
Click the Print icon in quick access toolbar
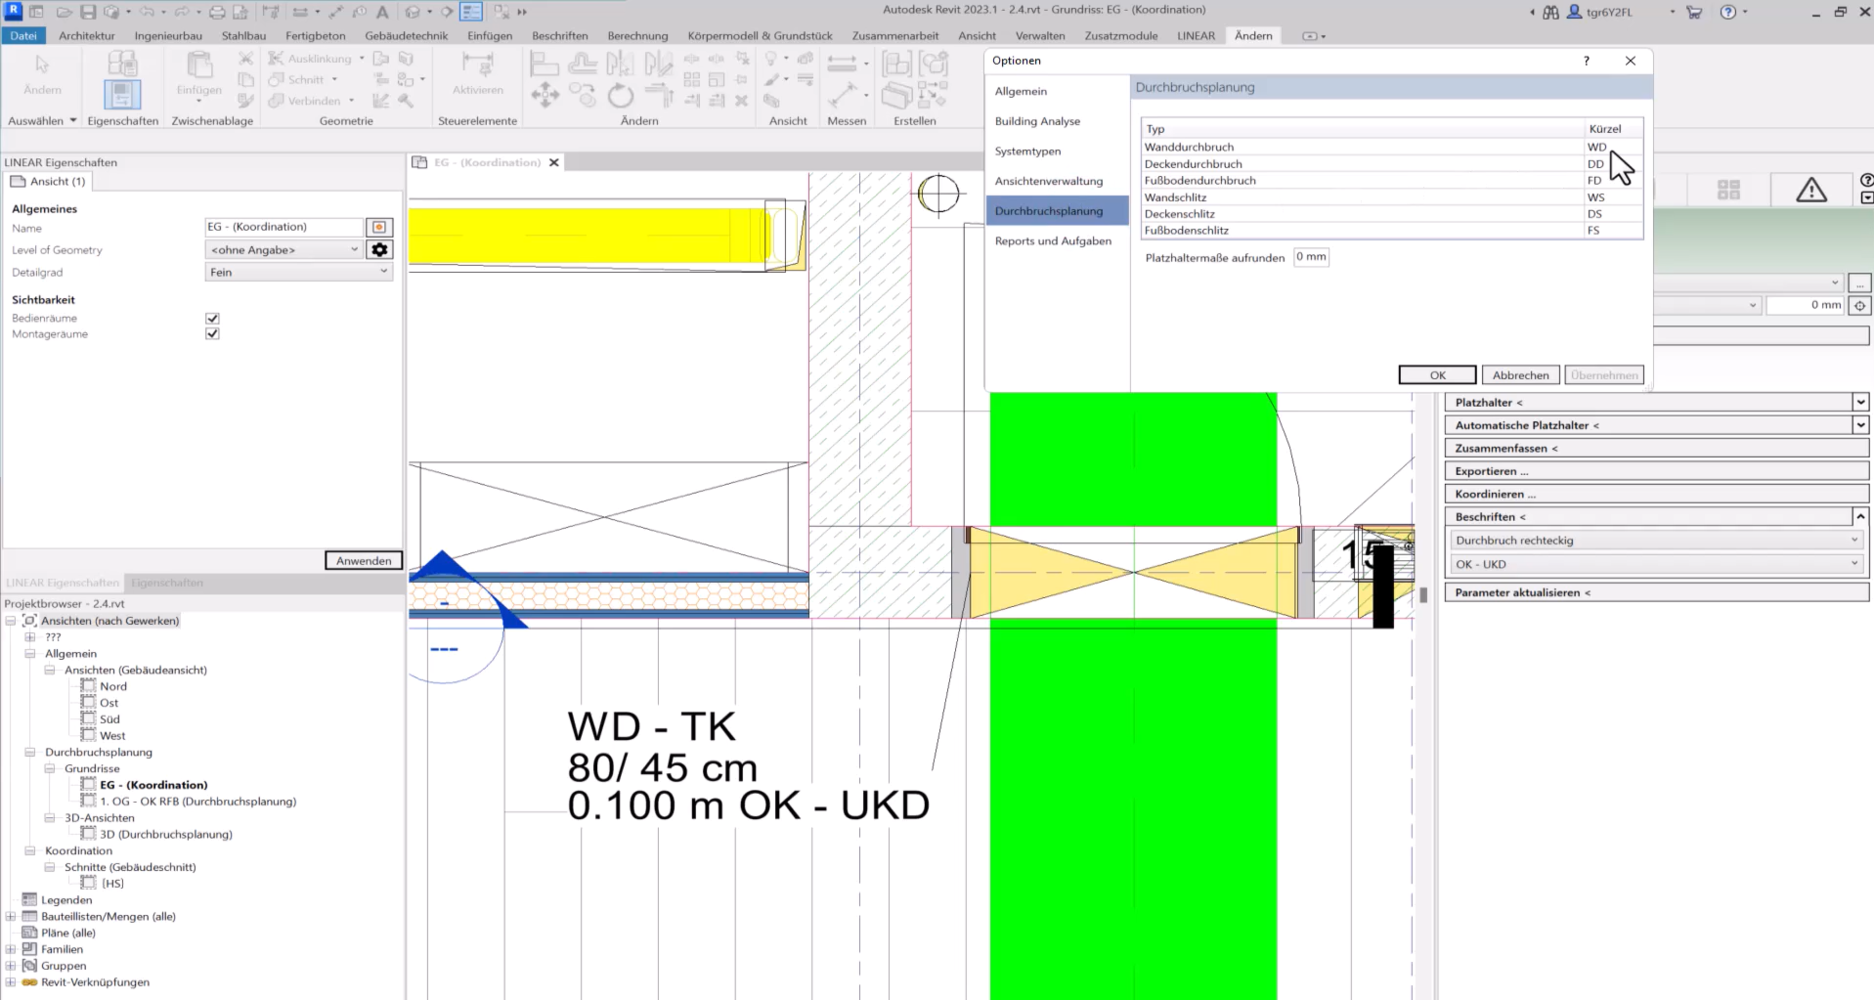click(x=216, y=12)
